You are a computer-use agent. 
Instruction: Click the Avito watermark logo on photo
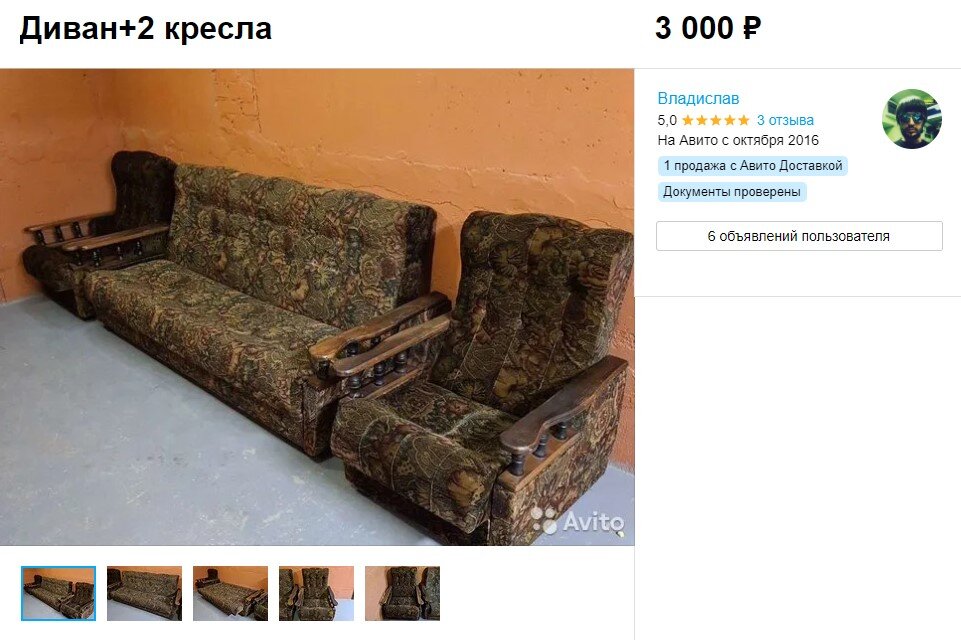pos(578,521)
